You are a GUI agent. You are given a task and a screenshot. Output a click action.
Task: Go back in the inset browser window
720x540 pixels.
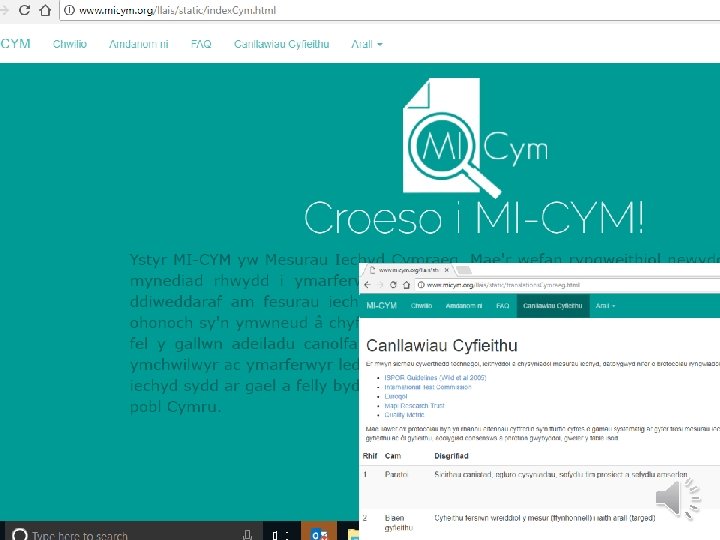click(367, 285)
